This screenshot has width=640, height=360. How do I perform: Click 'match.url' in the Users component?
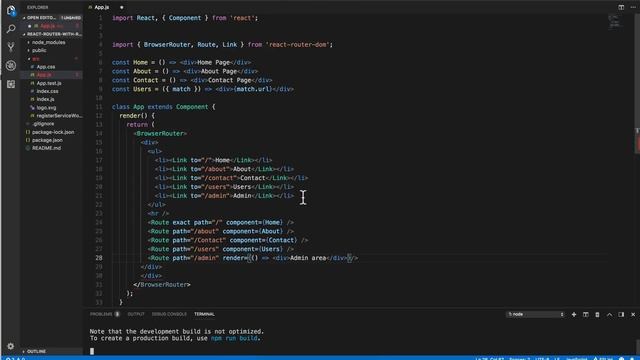click(253, 89)
